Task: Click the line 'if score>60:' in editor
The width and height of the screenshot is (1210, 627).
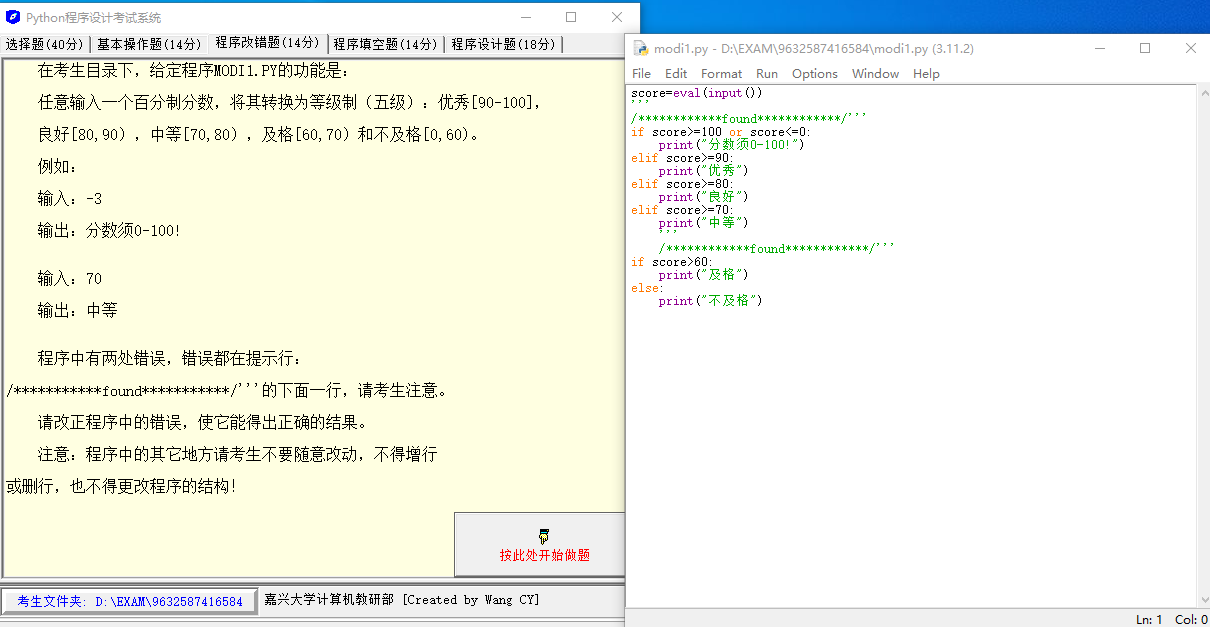Action: [x=670, y=262]
